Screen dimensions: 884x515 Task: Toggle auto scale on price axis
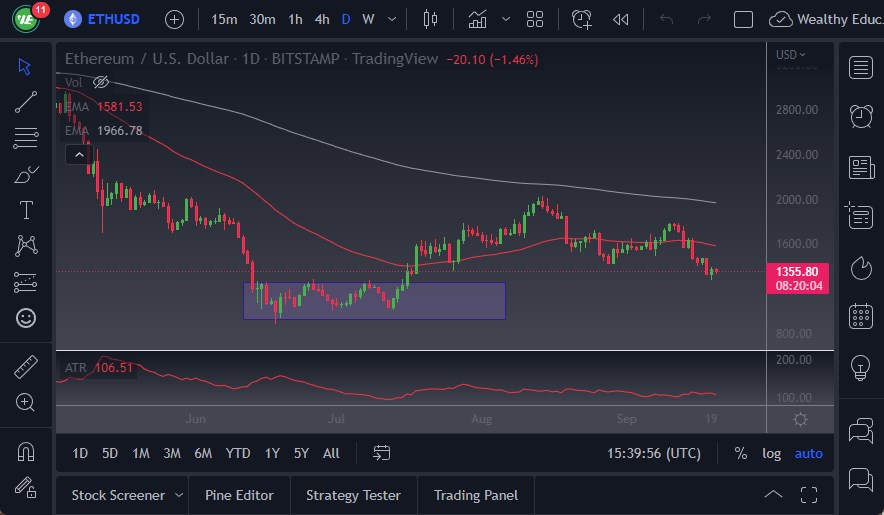(808, 453)
